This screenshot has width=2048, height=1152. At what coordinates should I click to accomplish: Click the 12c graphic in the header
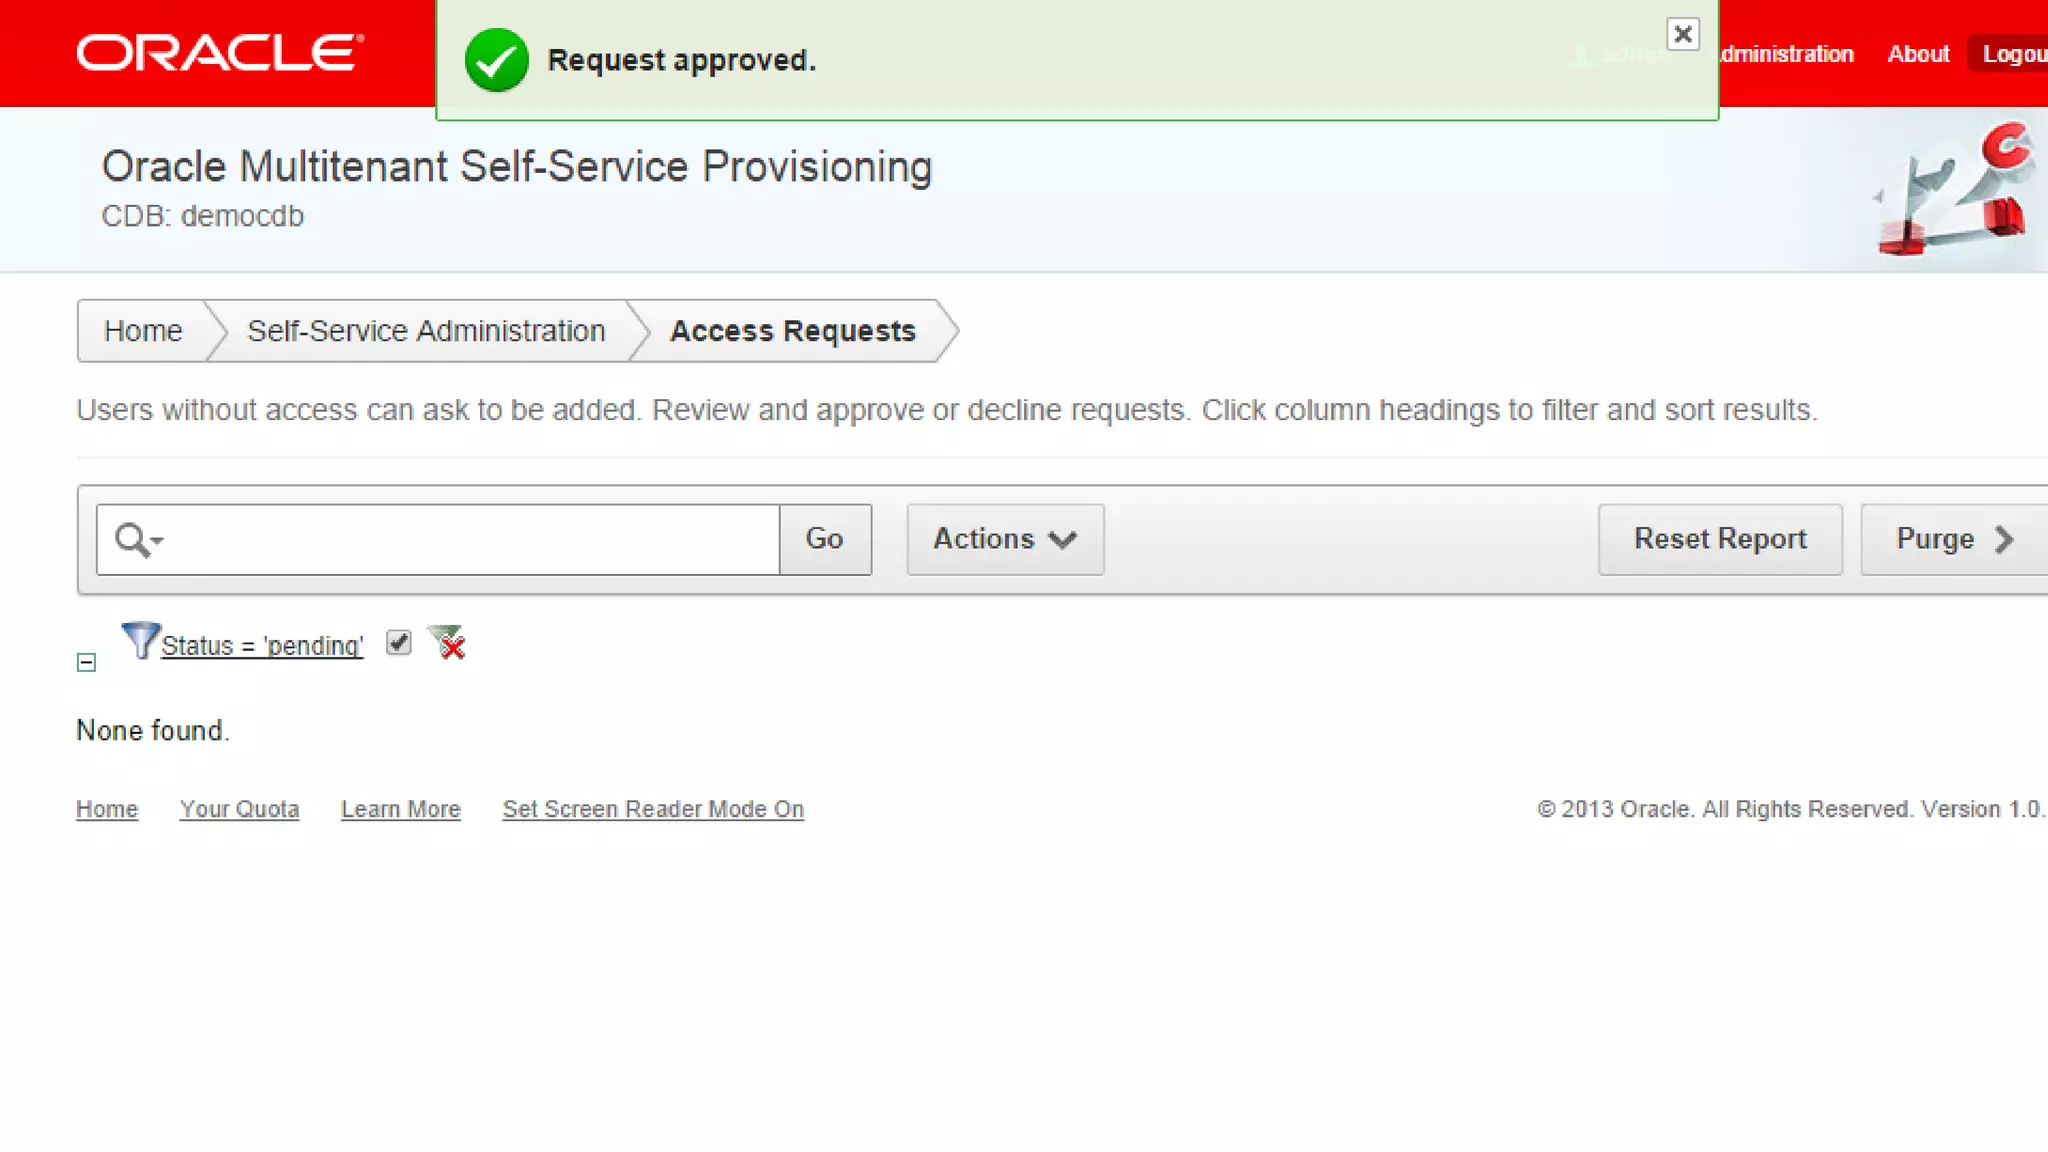click(1955, 189)
